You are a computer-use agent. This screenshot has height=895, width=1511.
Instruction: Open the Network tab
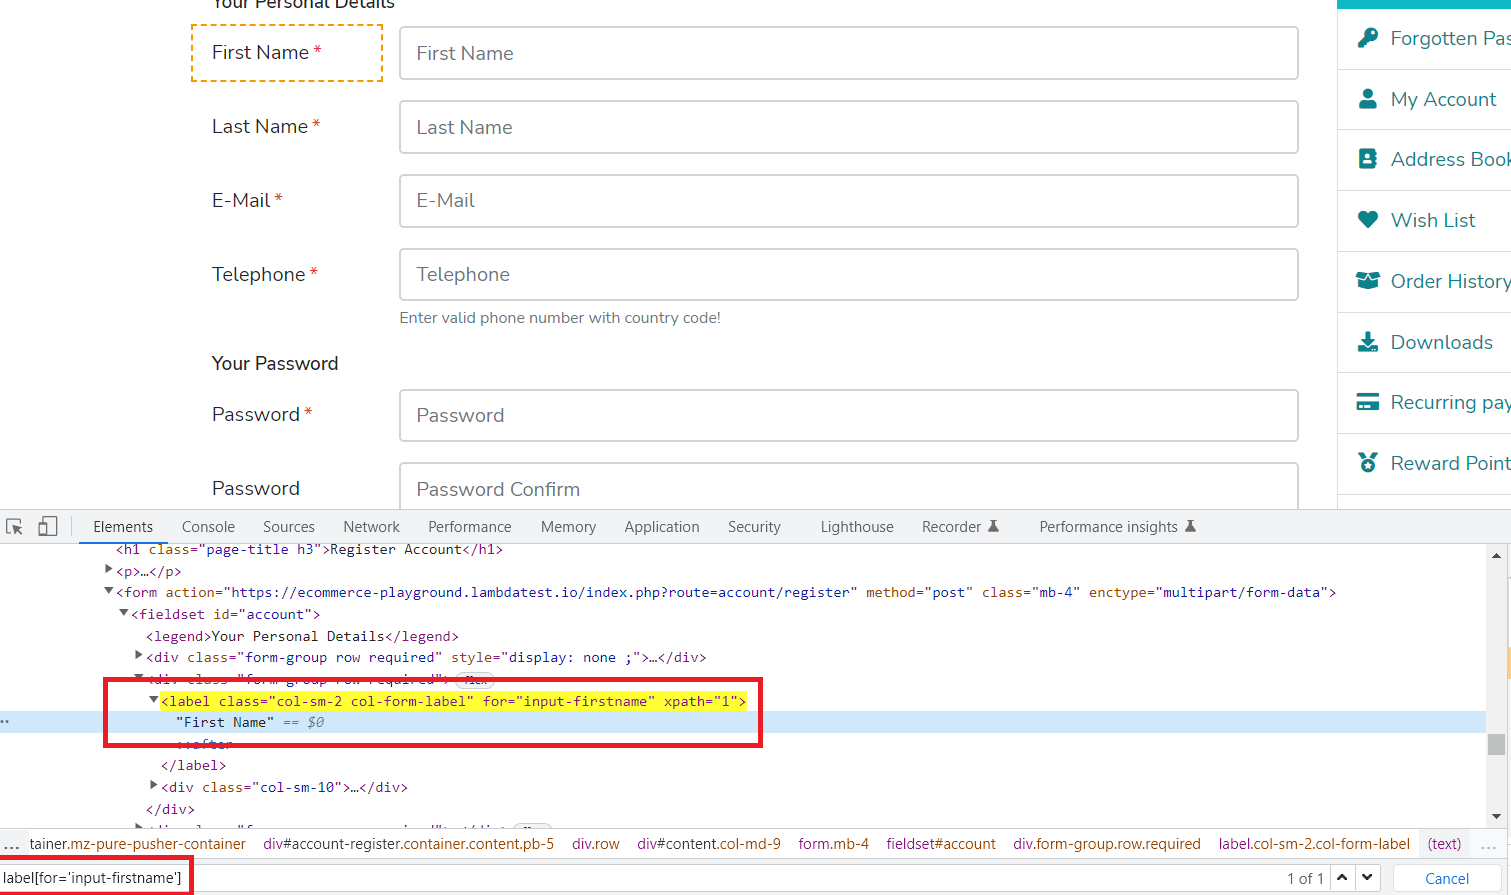click(x=371, y=526)
